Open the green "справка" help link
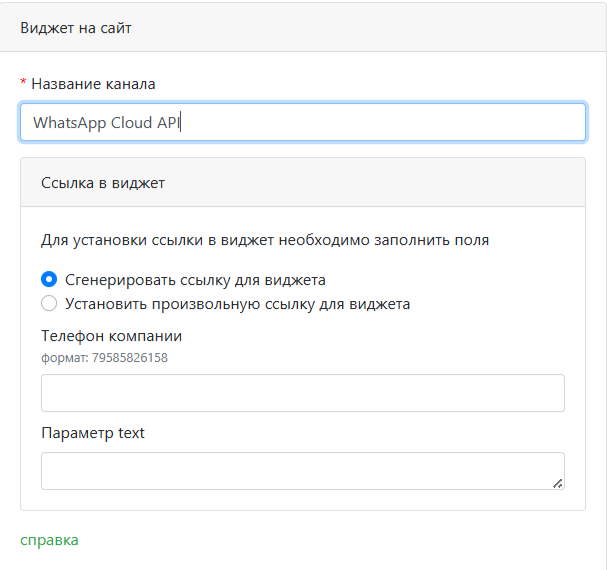 49,540
